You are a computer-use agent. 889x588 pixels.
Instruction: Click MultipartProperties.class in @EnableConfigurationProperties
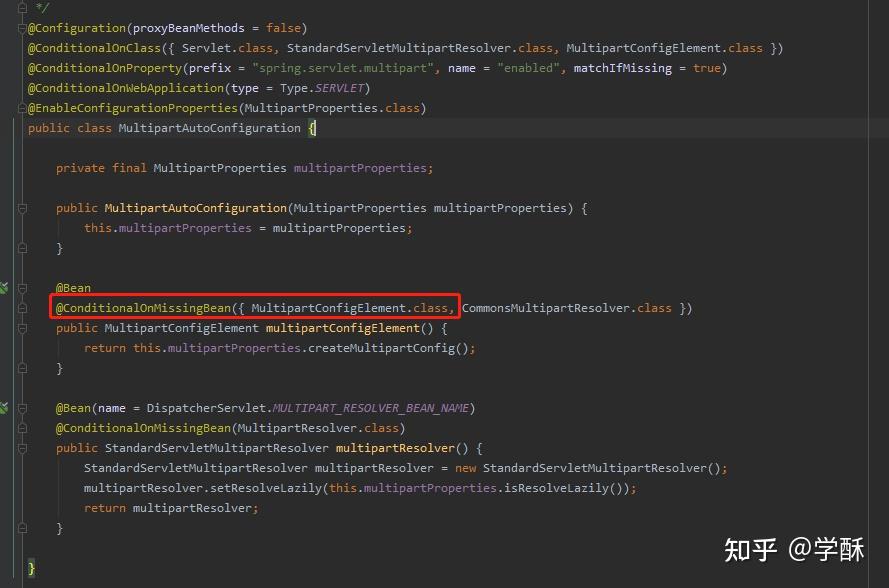click(x=332, y=108)
